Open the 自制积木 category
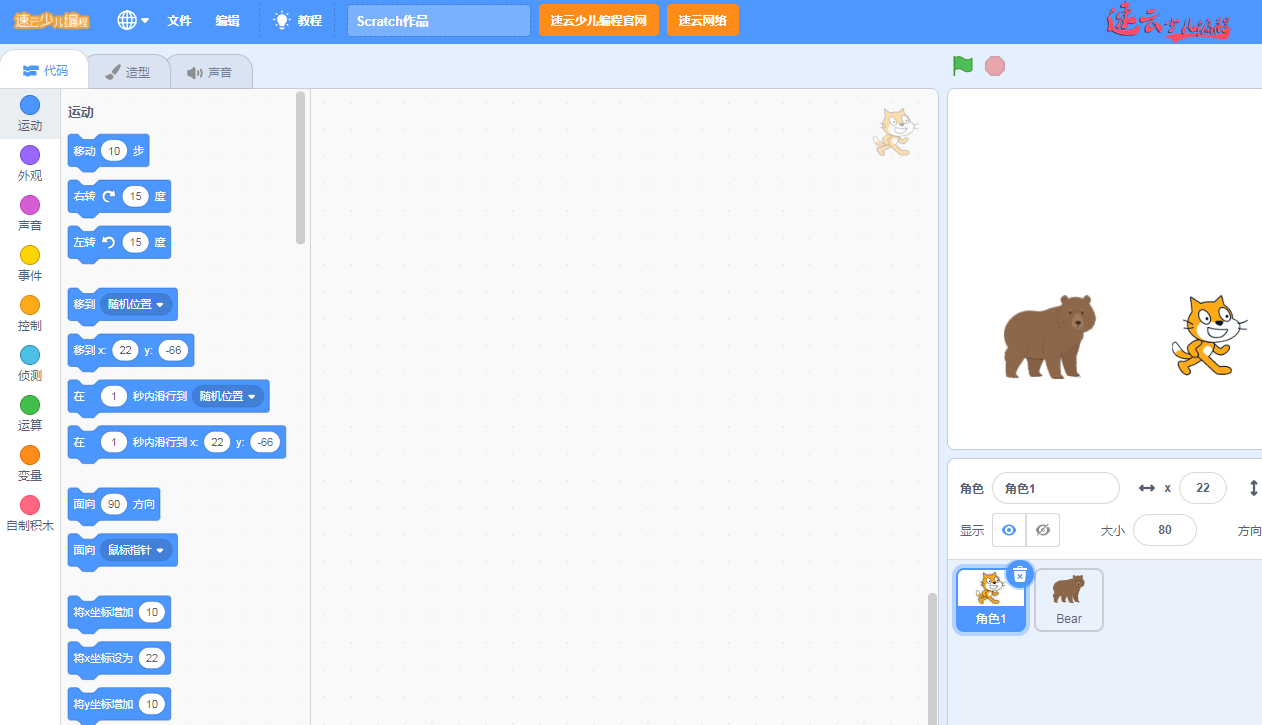Screen dimensions: 1262x725 coord(30,506)
